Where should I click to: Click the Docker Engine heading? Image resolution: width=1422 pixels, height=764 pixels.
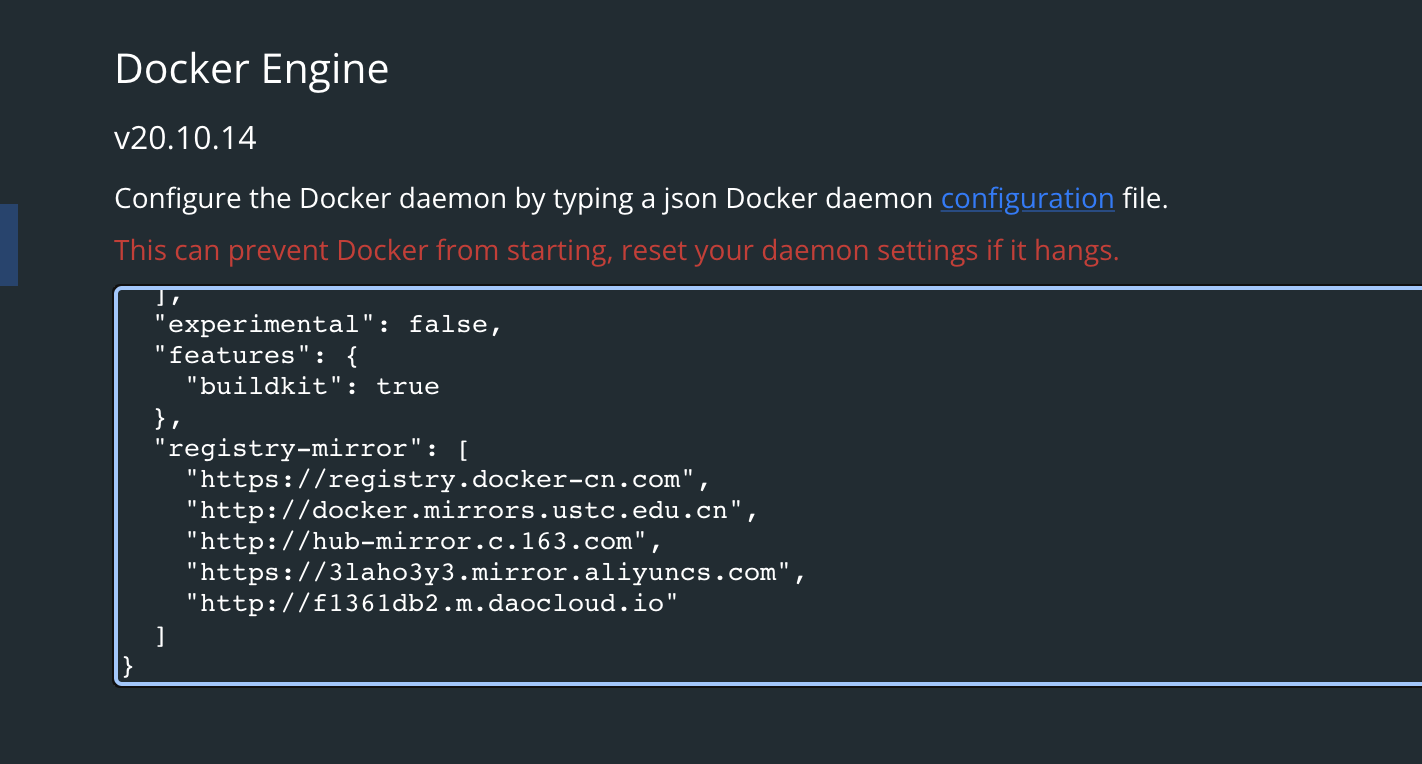251,69
